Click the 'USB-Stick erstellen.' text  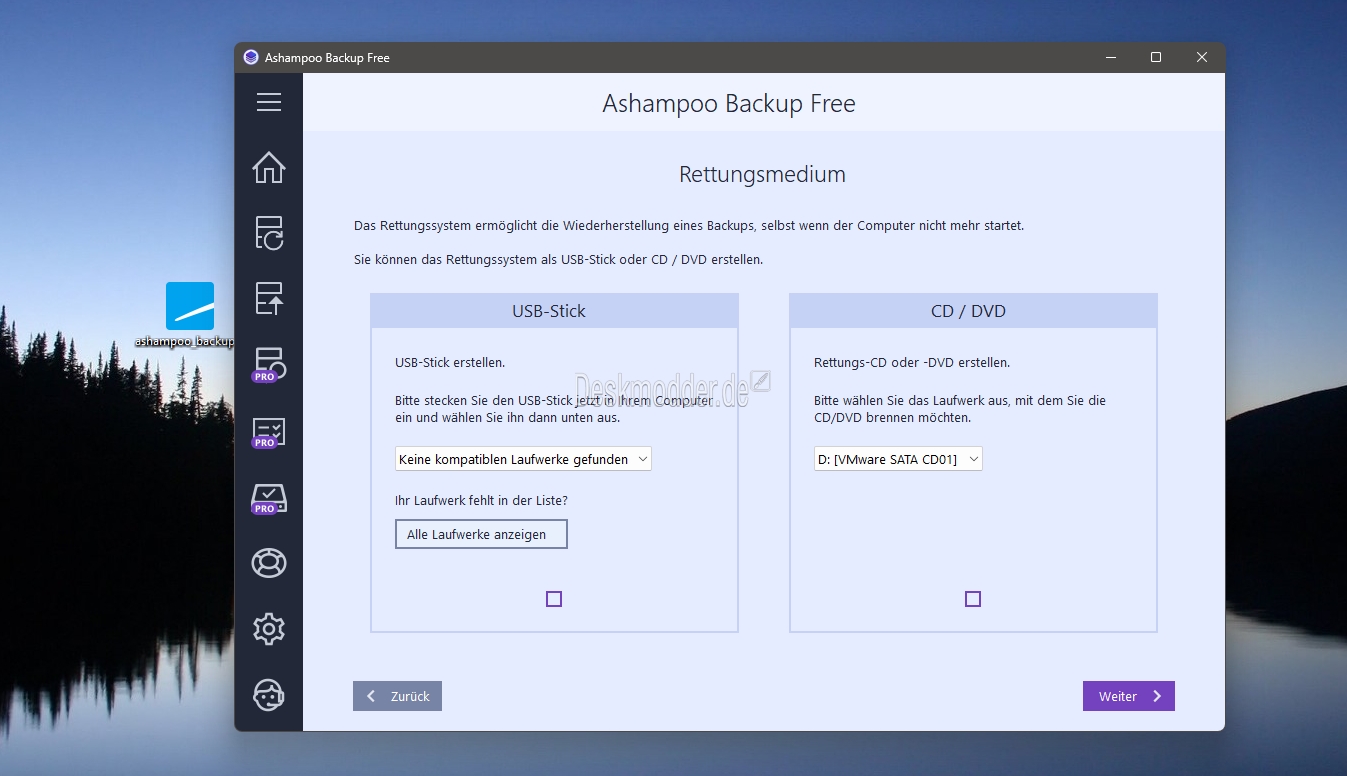coord(450,363)
